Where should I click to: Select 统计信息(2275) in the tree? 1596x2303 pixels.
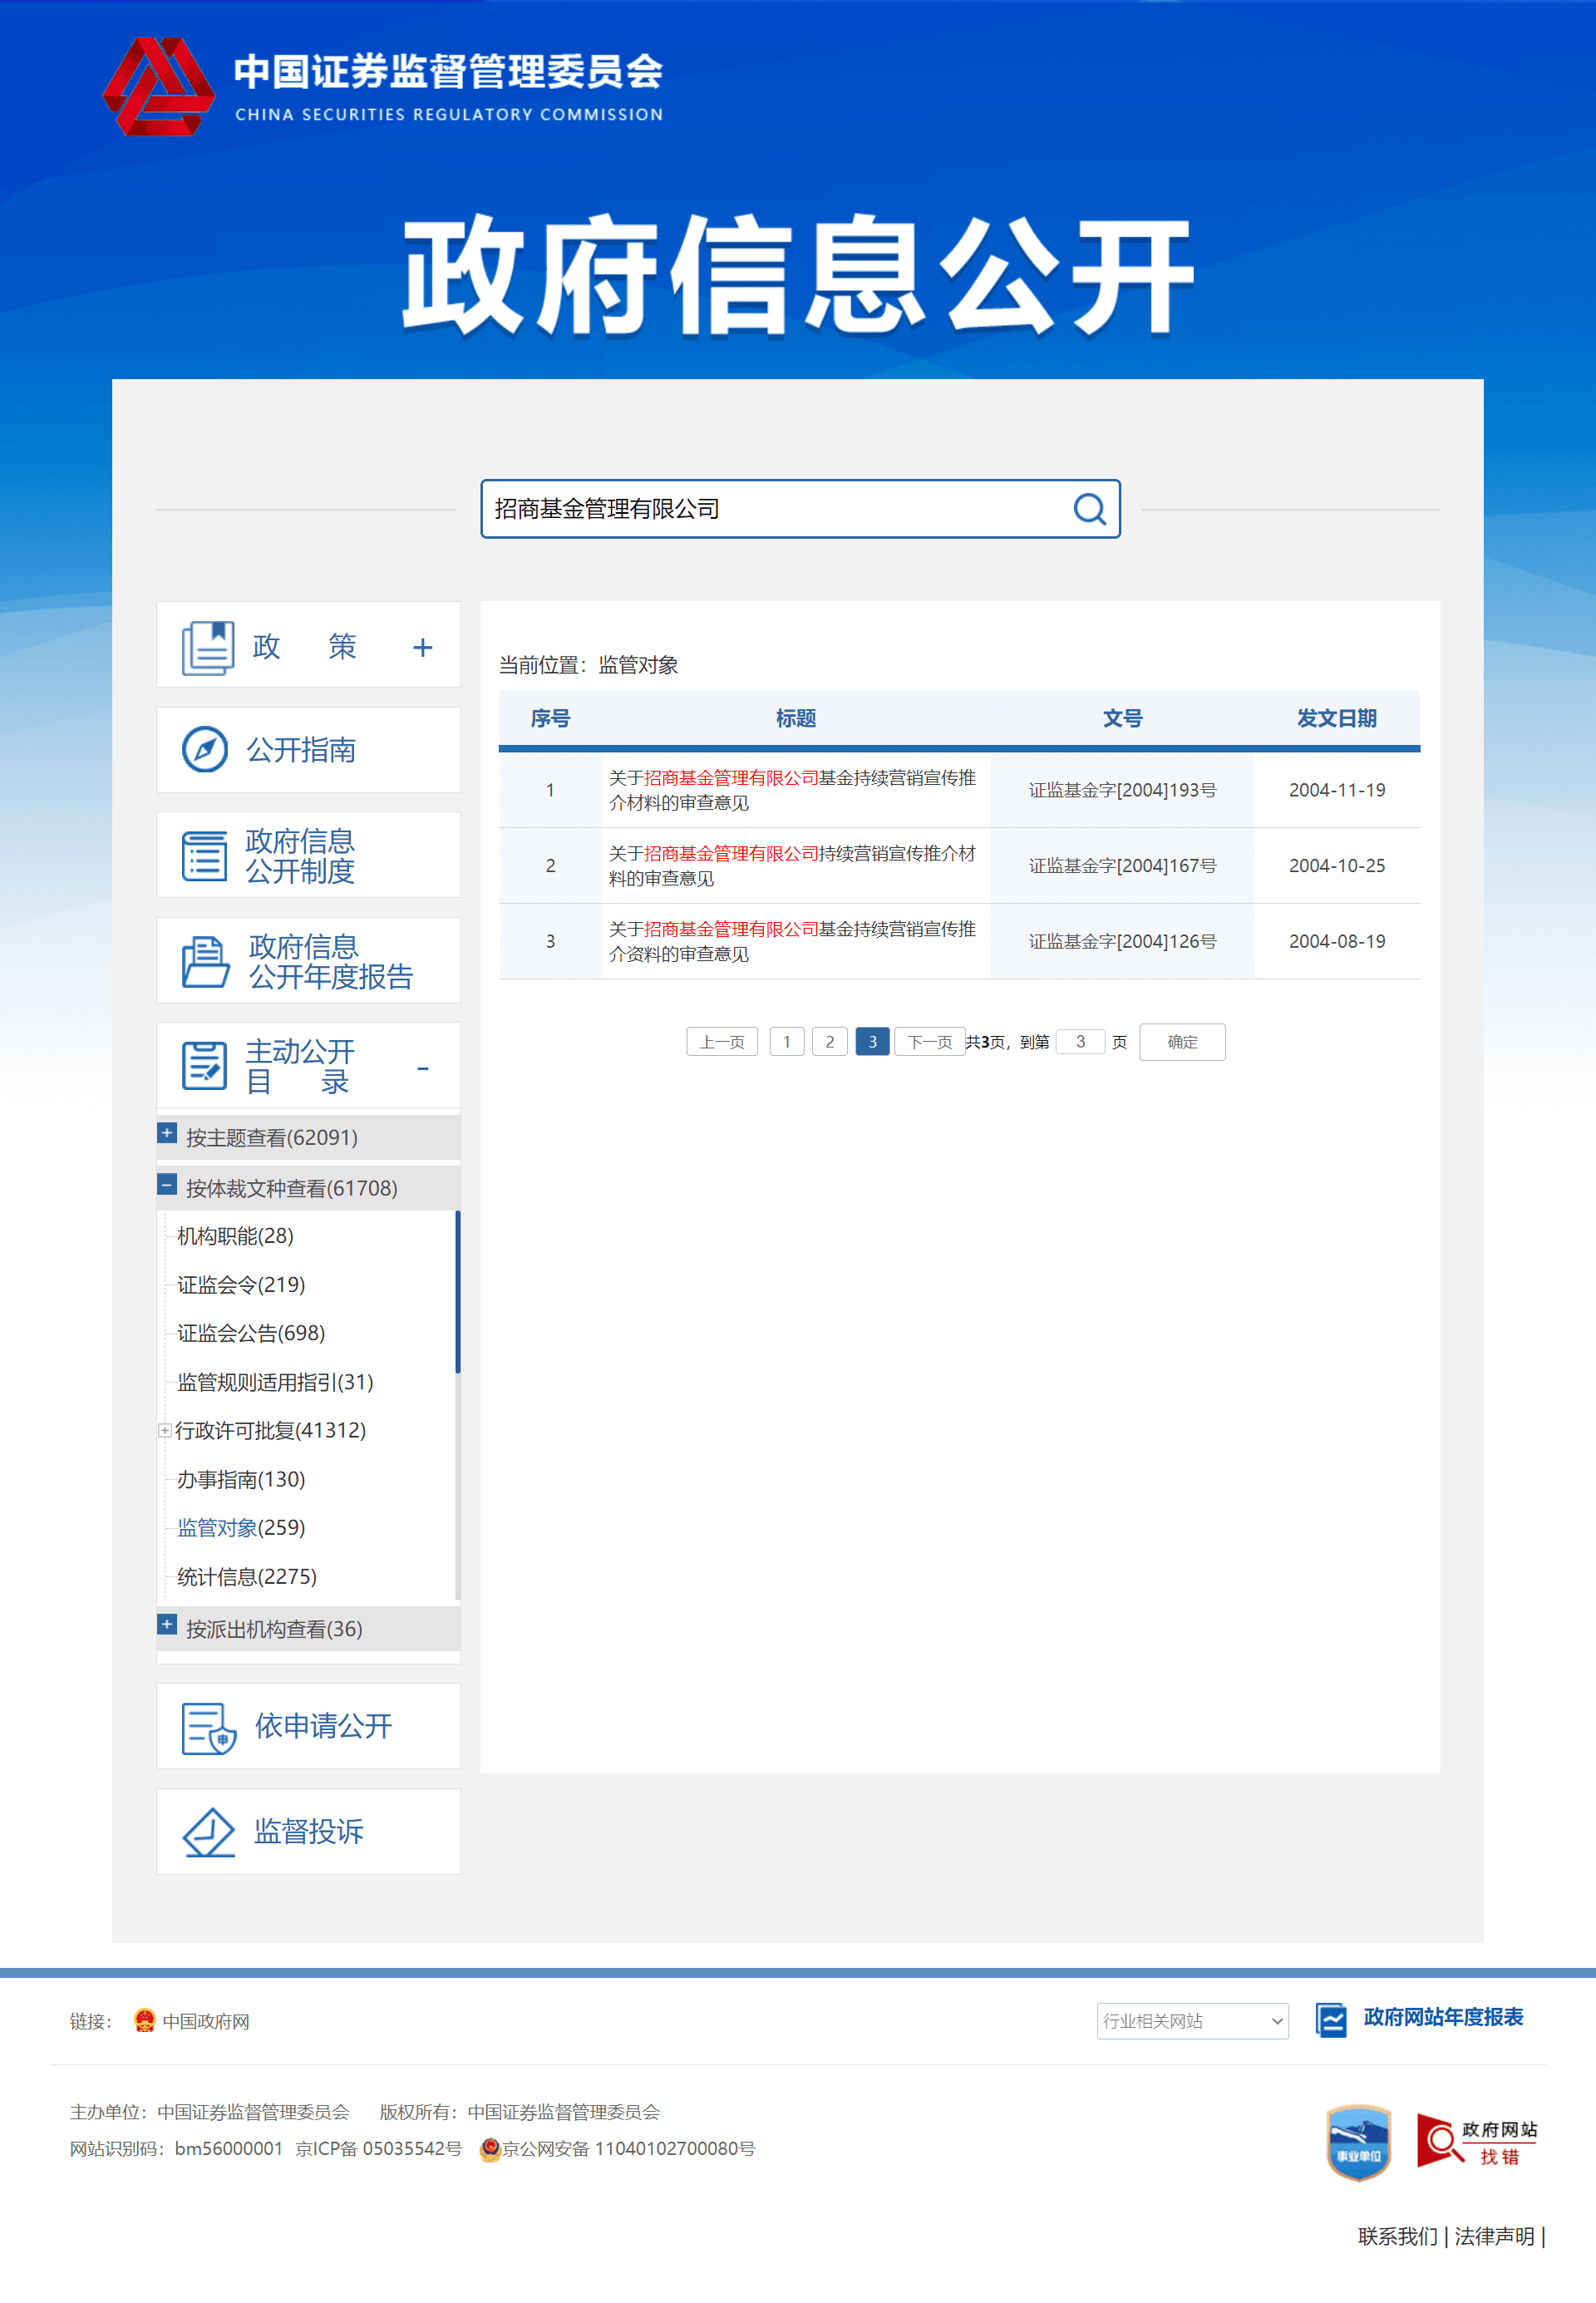(x=247, y=1577)
